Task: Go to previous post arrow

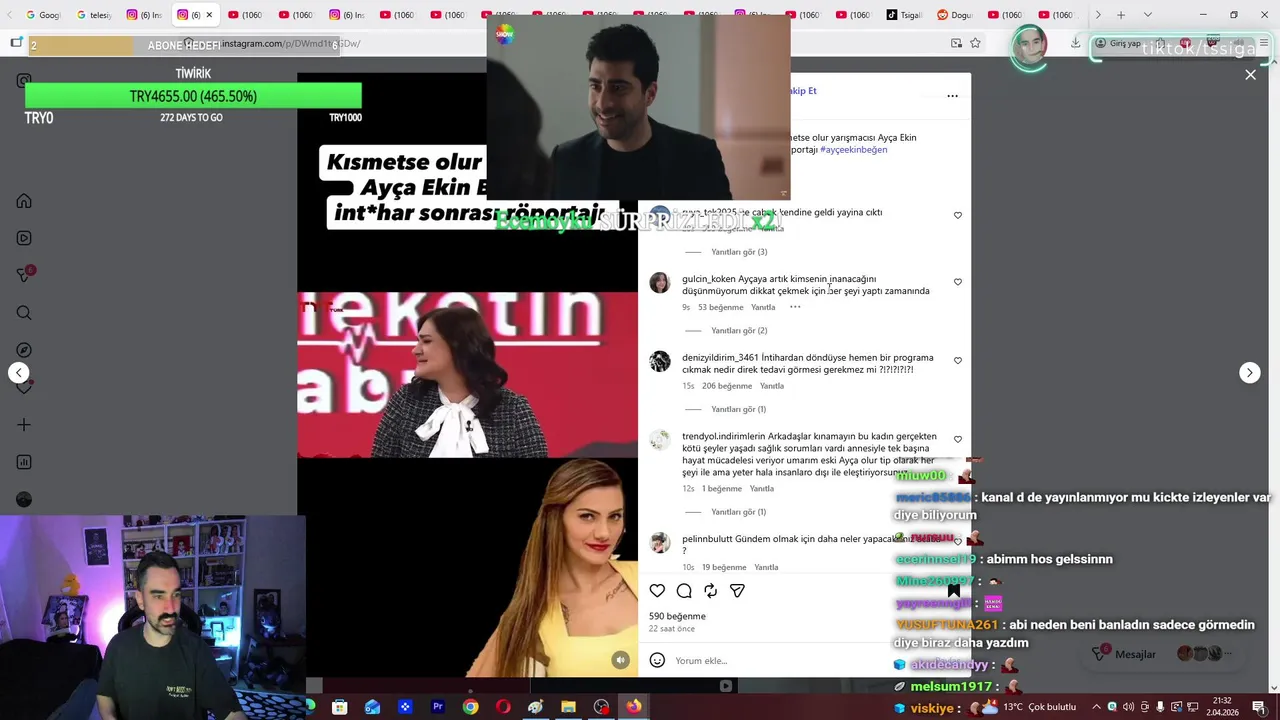Action: [19, 372]
